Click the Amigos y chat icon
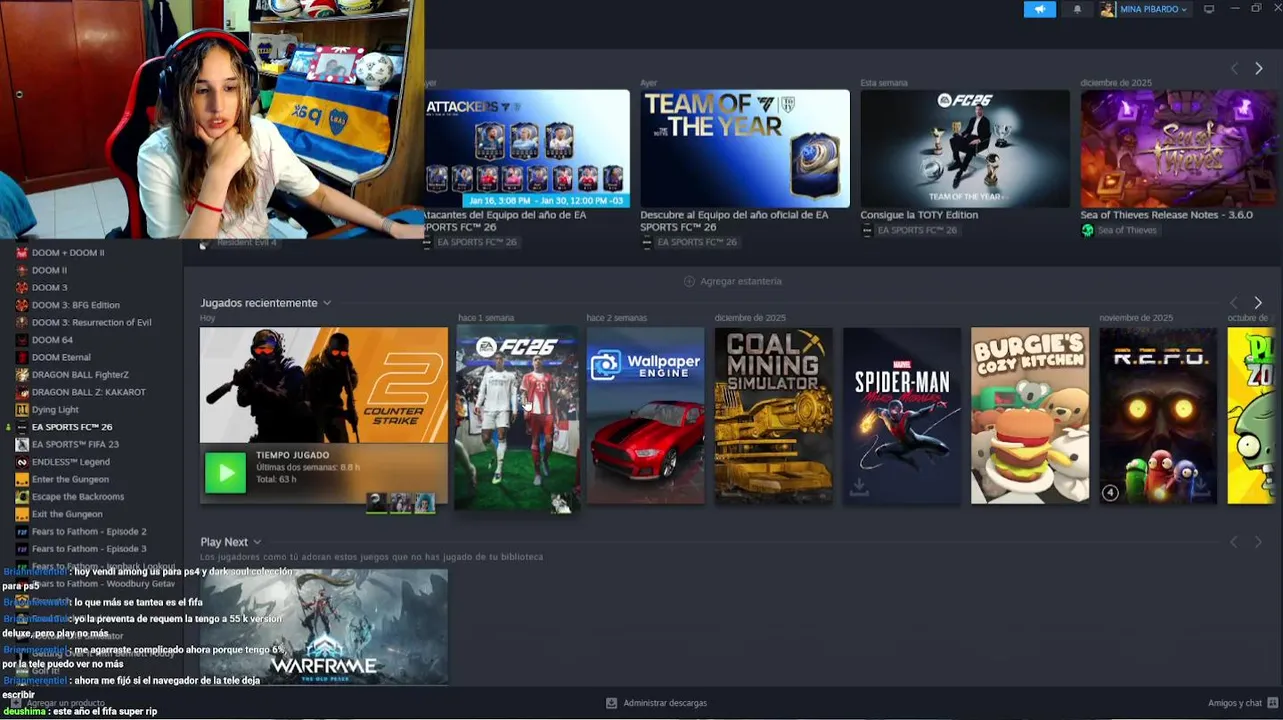This screenshot has height=720, width=1283. pyautogui.click(x=1272, y=703)
